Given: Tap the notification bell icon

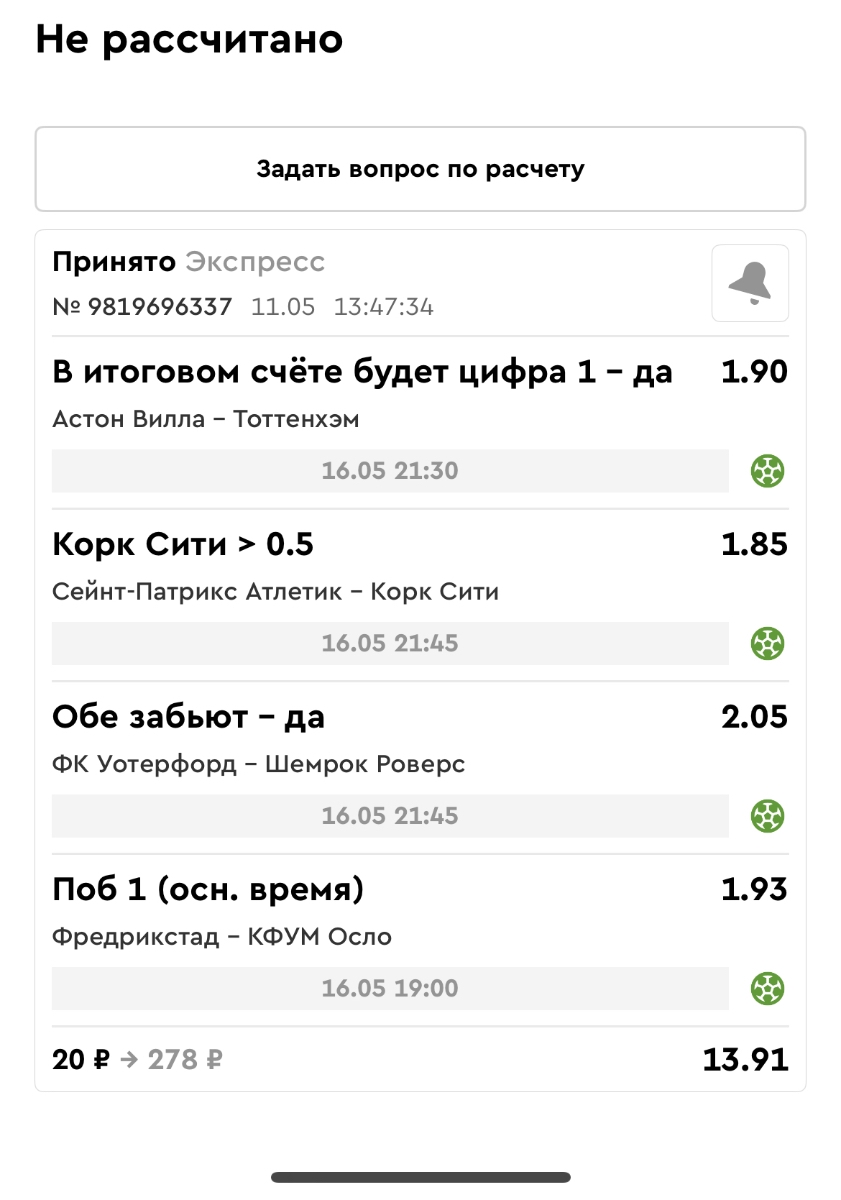Looking at the screenshot, I should point(750,283).
